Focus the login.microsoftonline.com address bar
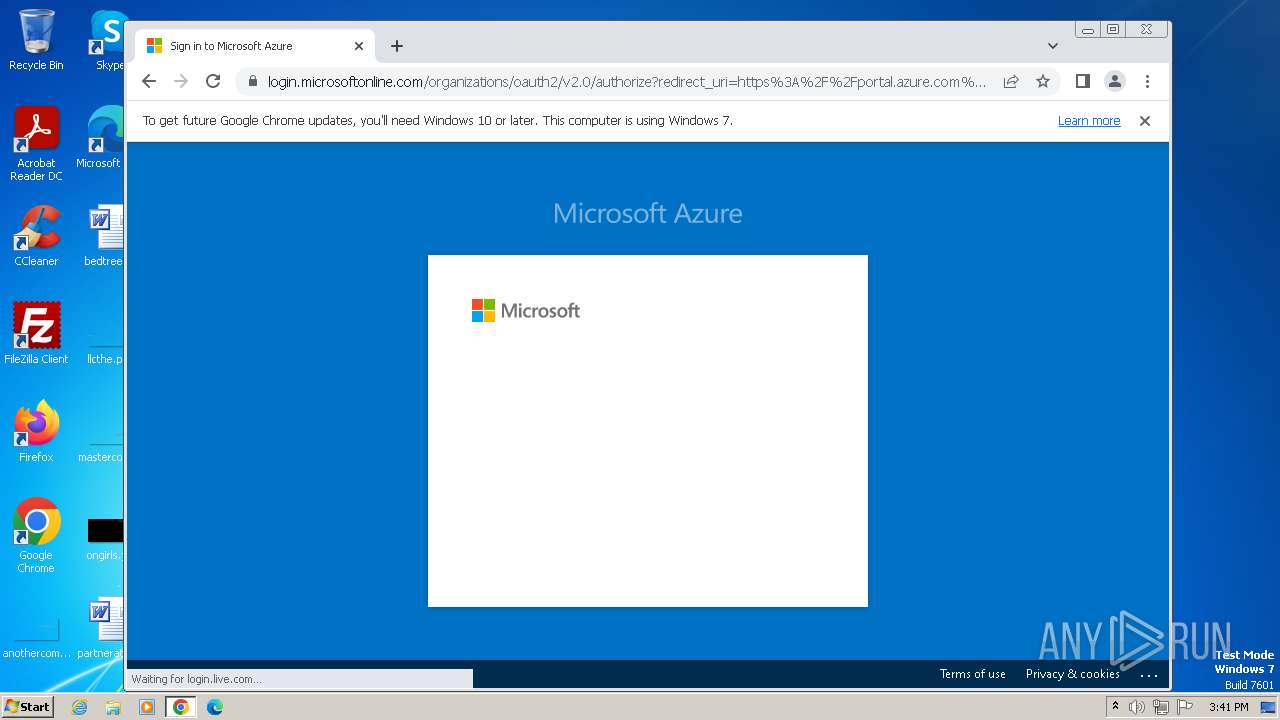1280x720 pixels. click(x=626, y=81)
